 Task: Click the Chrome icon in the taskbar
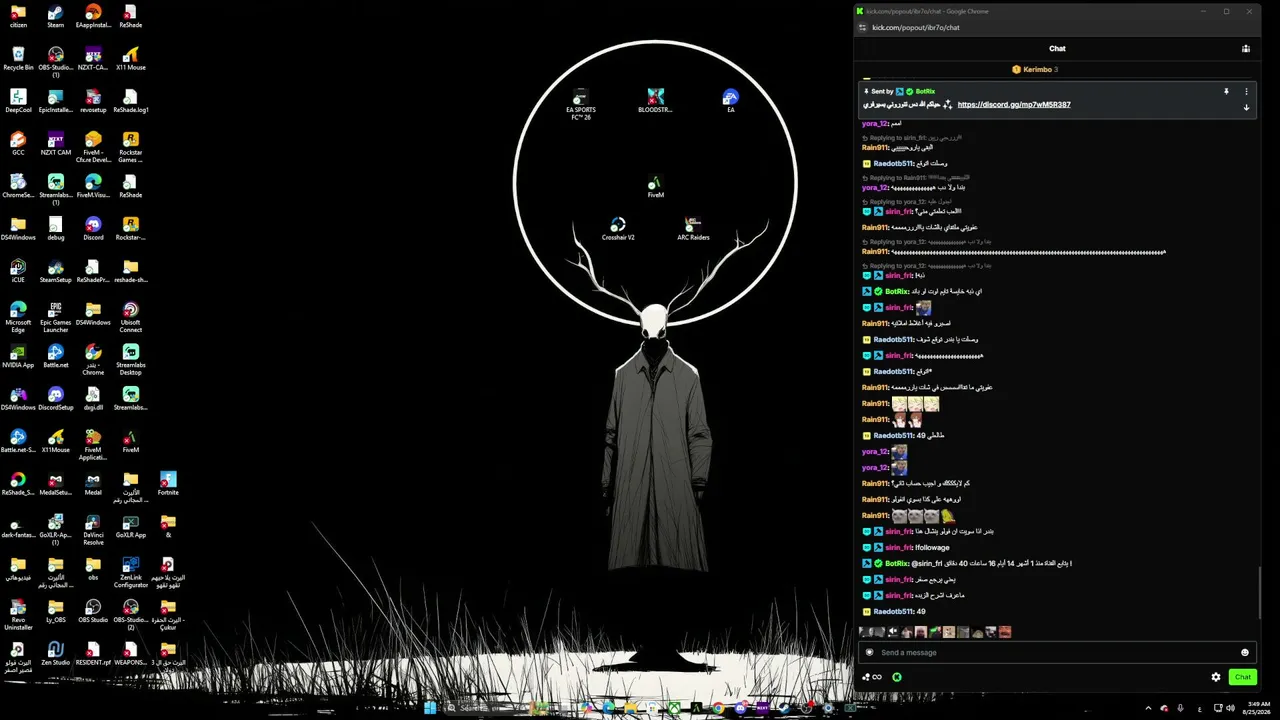coord(718,708)
